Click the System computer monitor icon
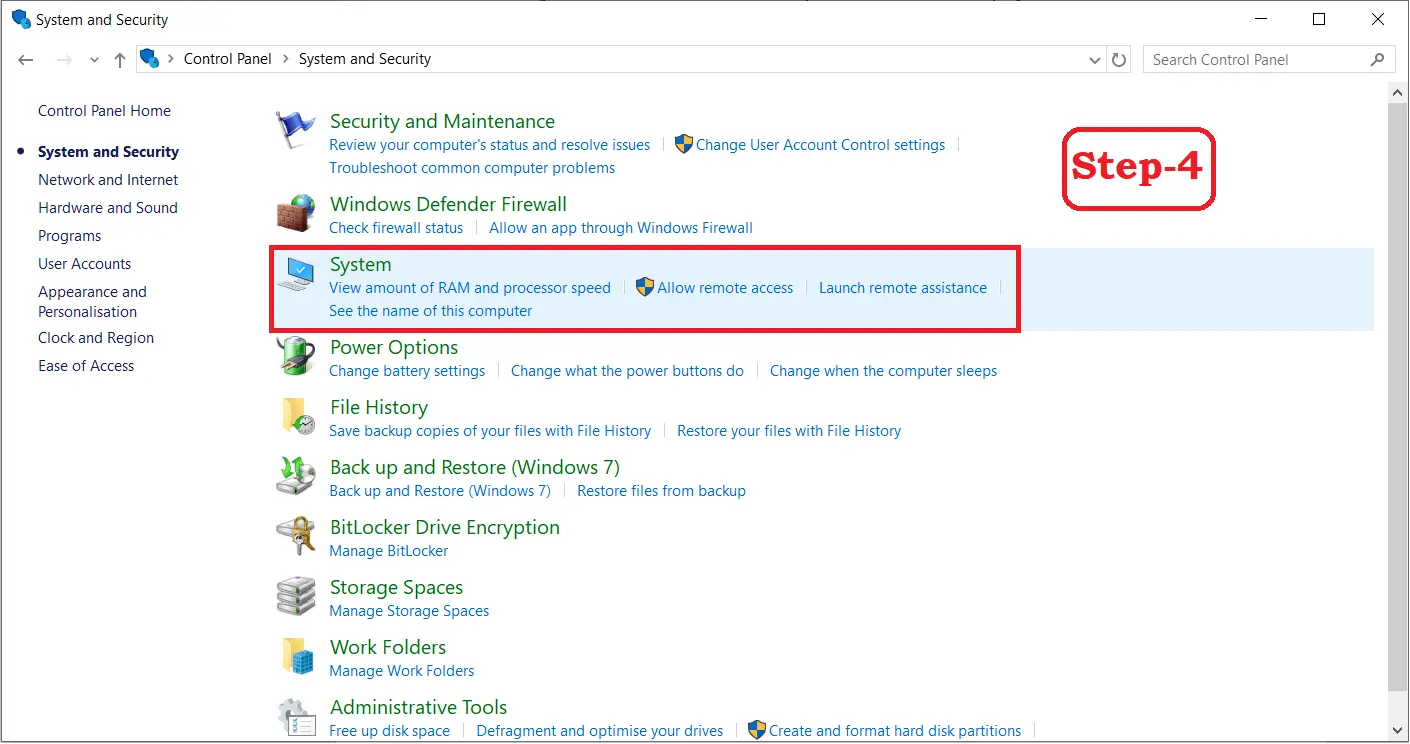 coord(296,274)
